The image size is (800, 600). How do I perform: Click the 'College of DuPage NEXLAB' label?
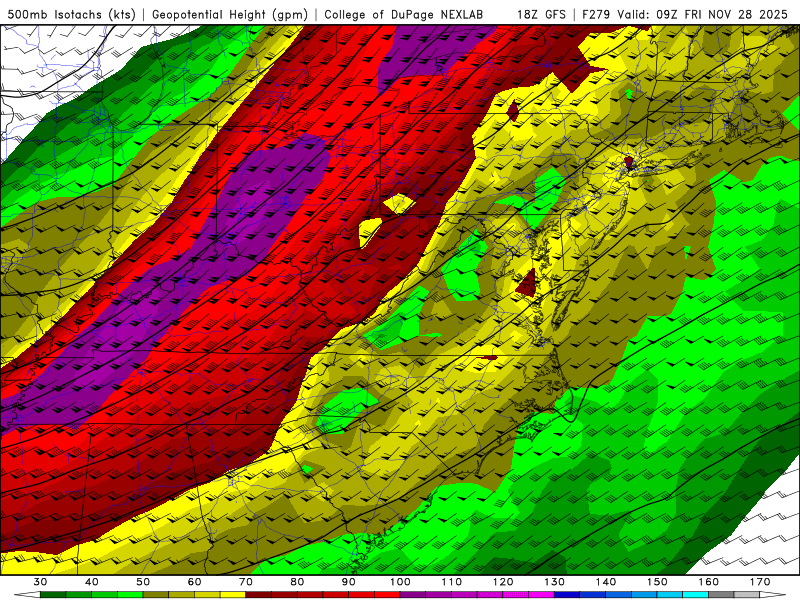404,14
